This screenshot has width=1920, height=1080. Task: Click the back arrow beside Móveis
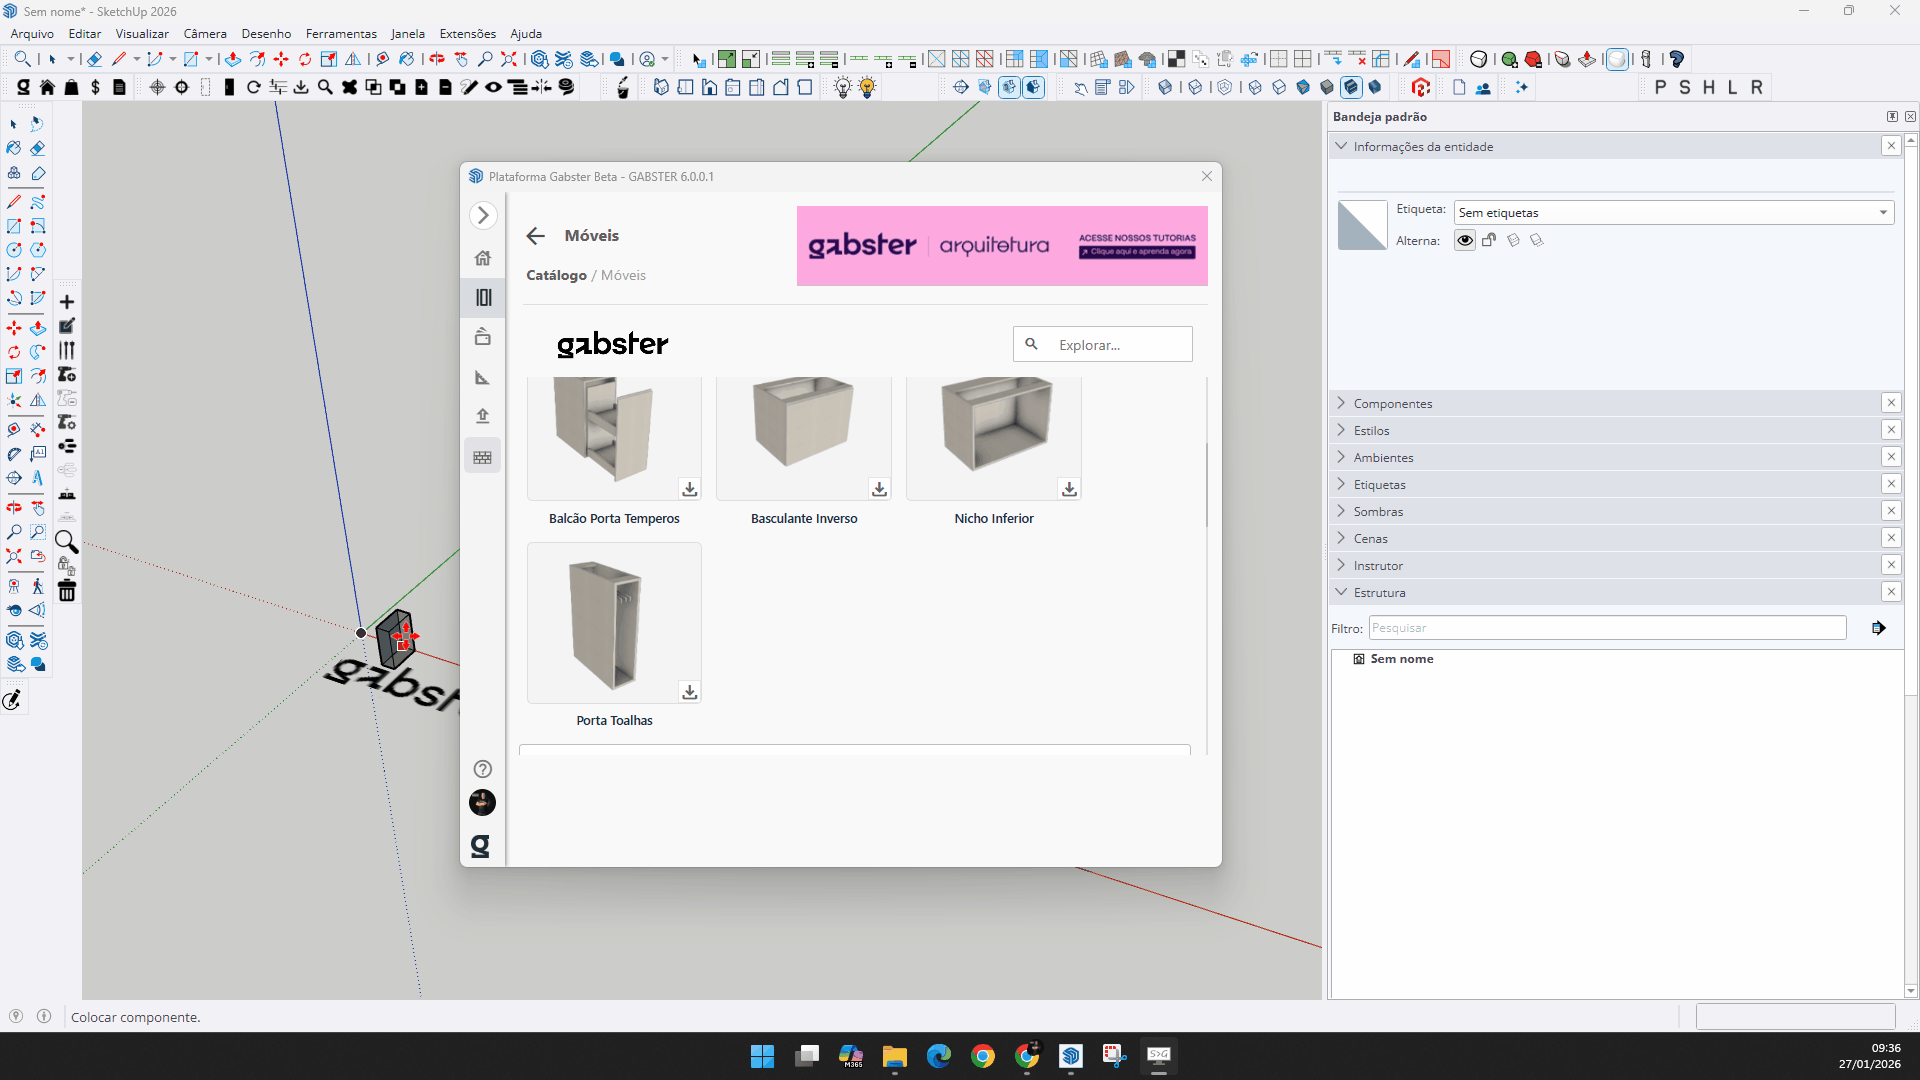[536, 236]
